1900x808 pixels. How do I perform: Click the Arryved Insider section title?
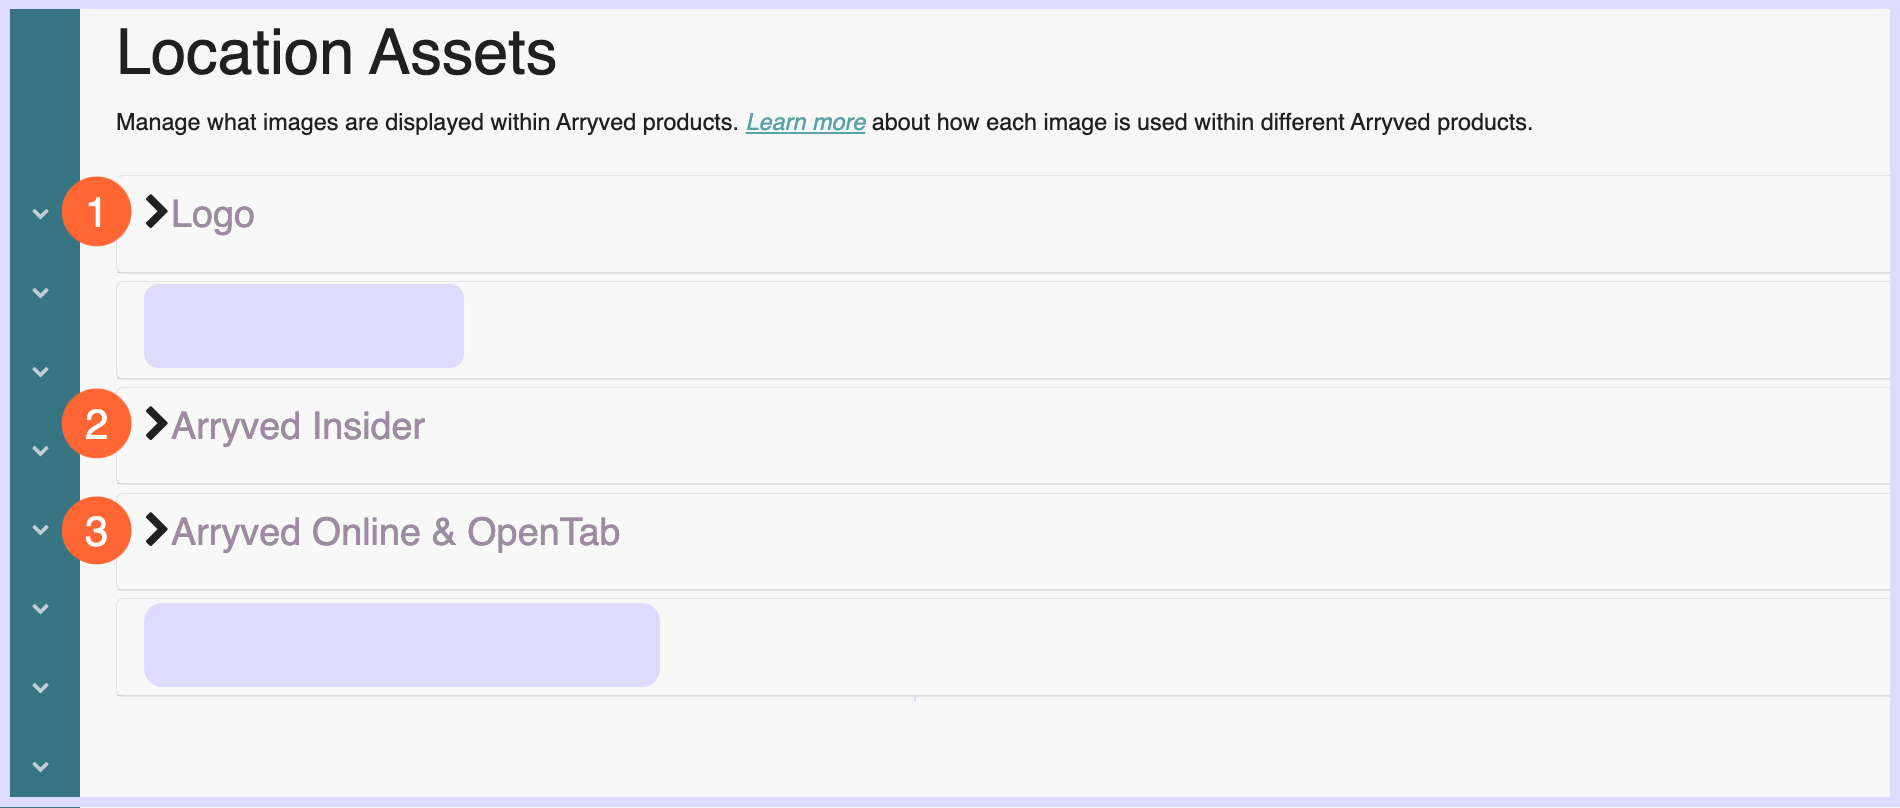click(298, 426)
